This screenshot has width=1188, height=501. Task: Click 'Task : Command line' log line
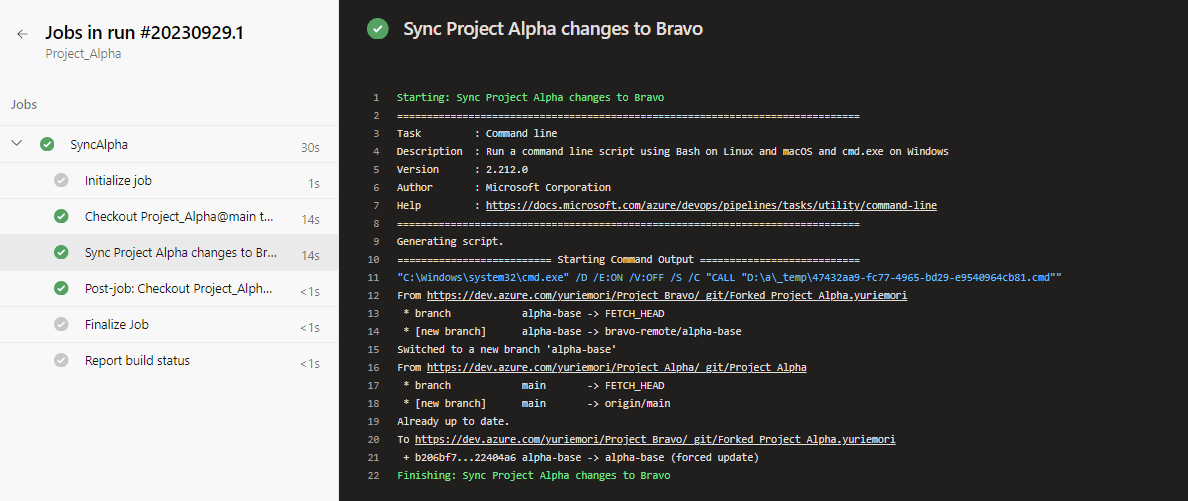(x=477, y=133)
